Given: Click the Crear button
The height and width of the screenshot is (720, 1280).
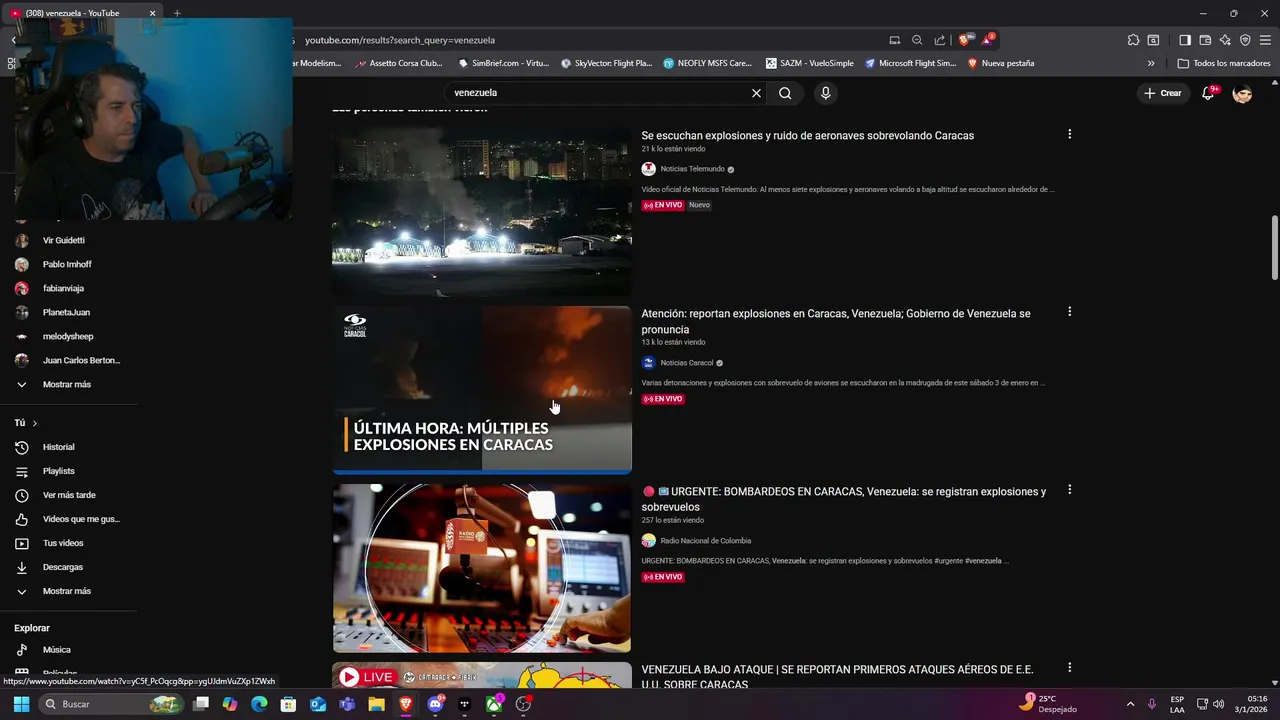Looking at the screenshot, I should (1163, 93).
